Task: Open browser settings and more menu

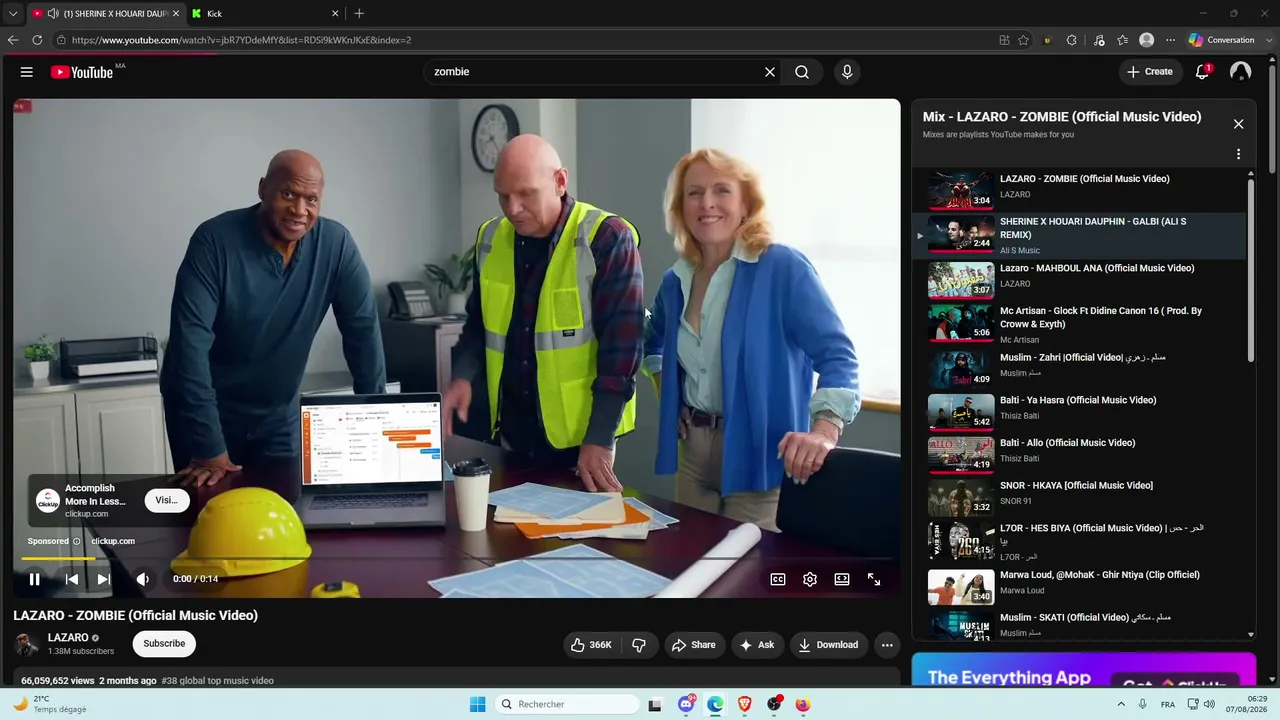Action: 1171,40
